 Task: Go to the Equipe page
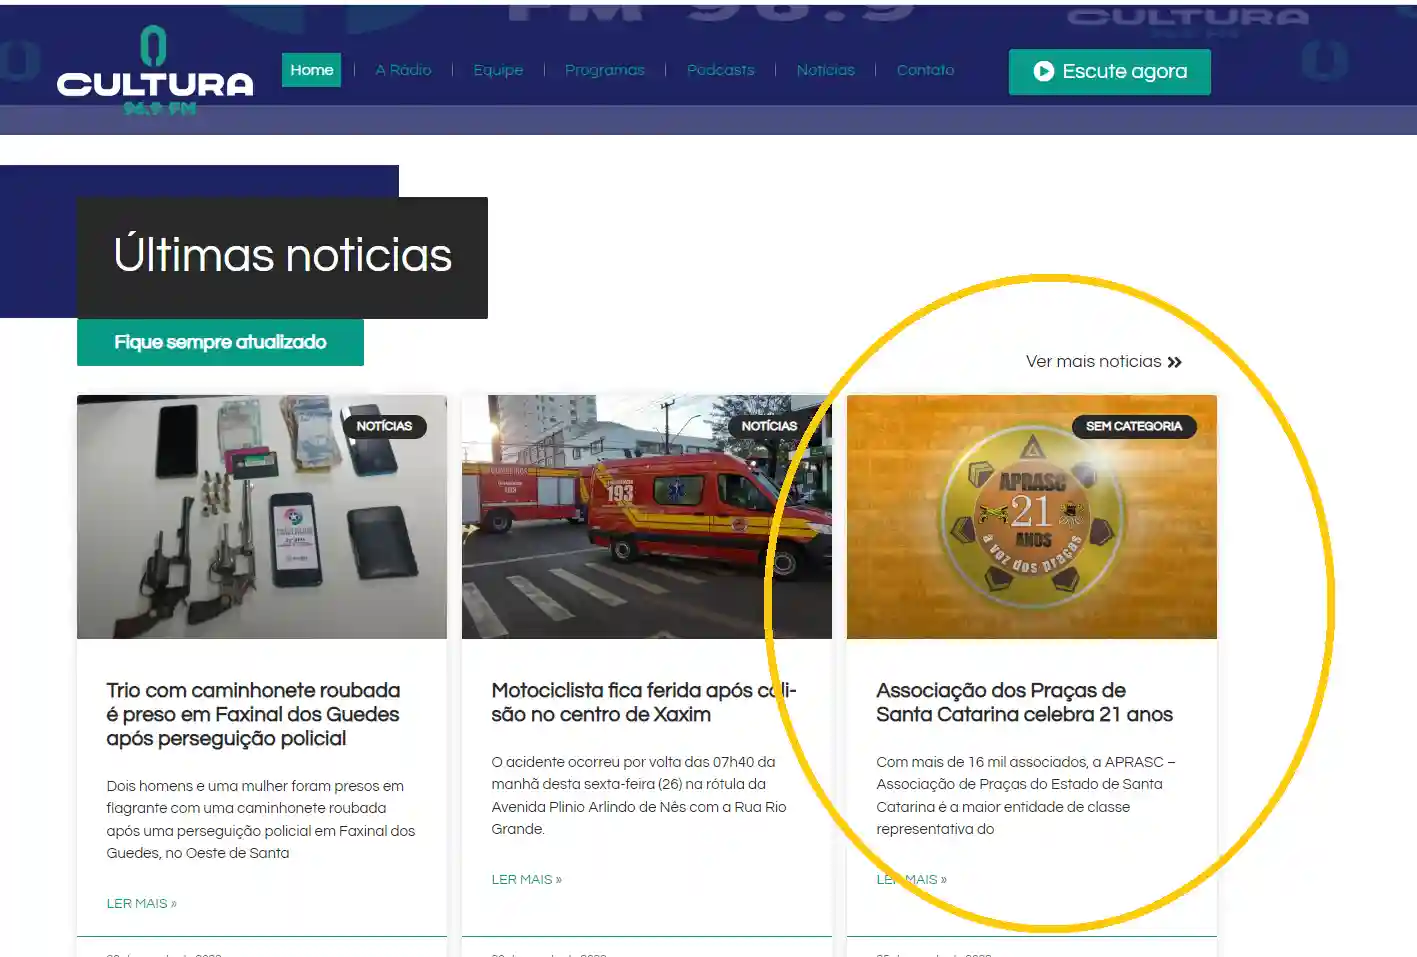pos(498,70)
